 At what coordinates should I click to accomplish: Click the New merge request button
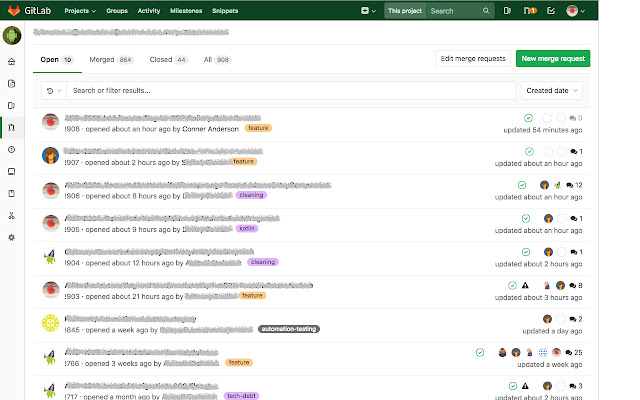coord(553,59)
